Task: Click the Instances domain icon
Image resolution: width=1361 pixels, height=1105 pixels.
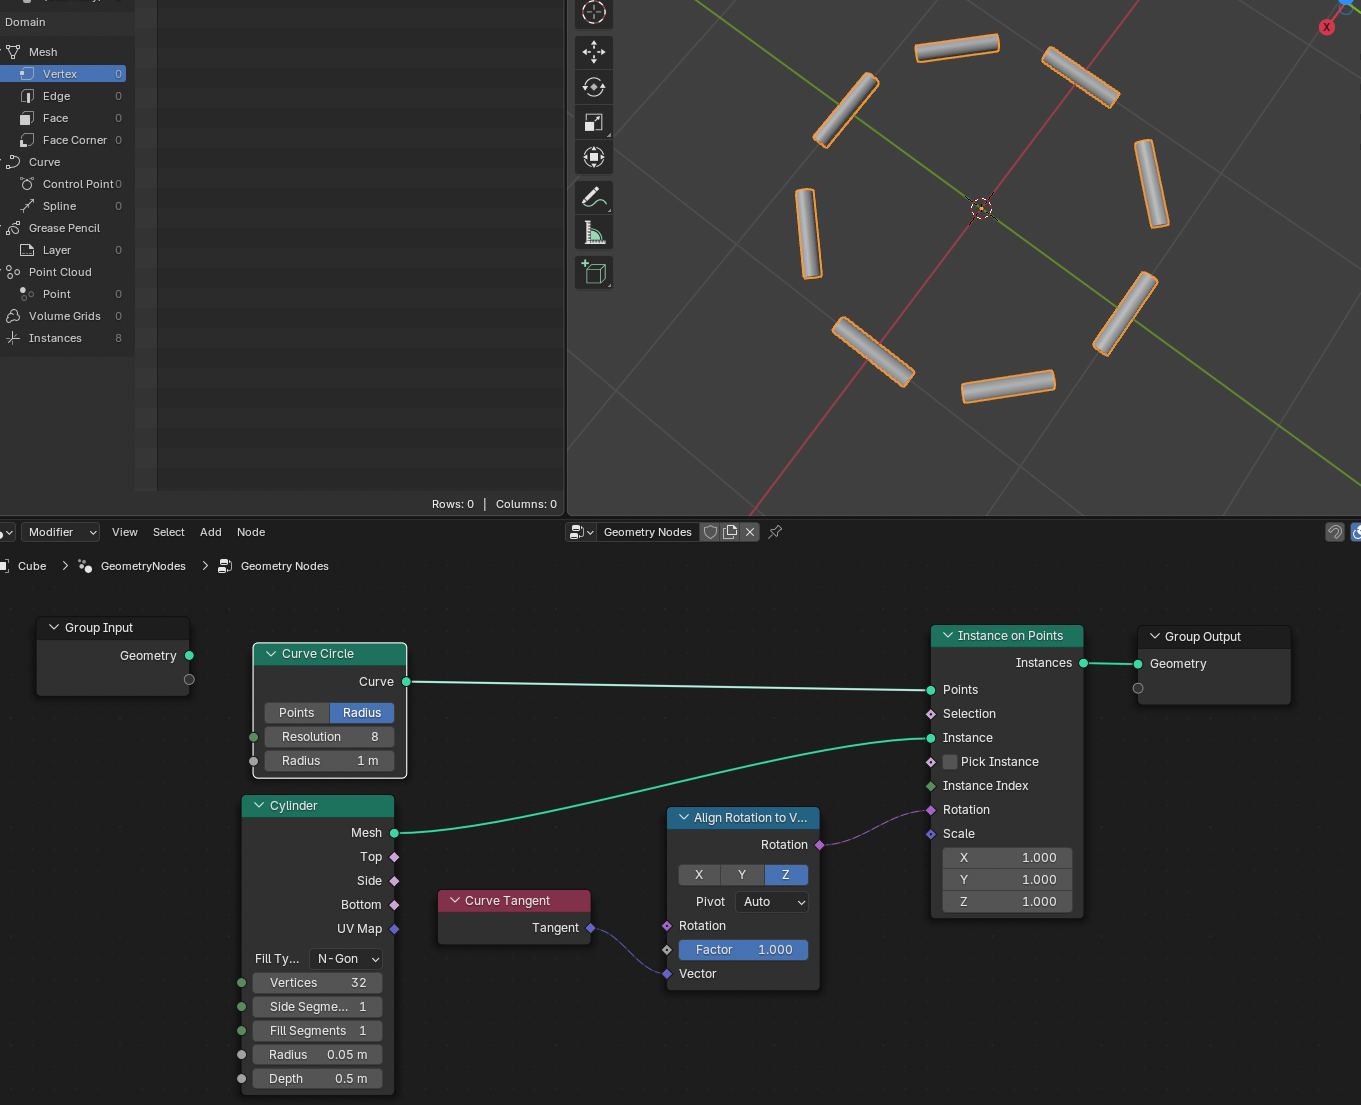Action: click(x=13, y=338)
